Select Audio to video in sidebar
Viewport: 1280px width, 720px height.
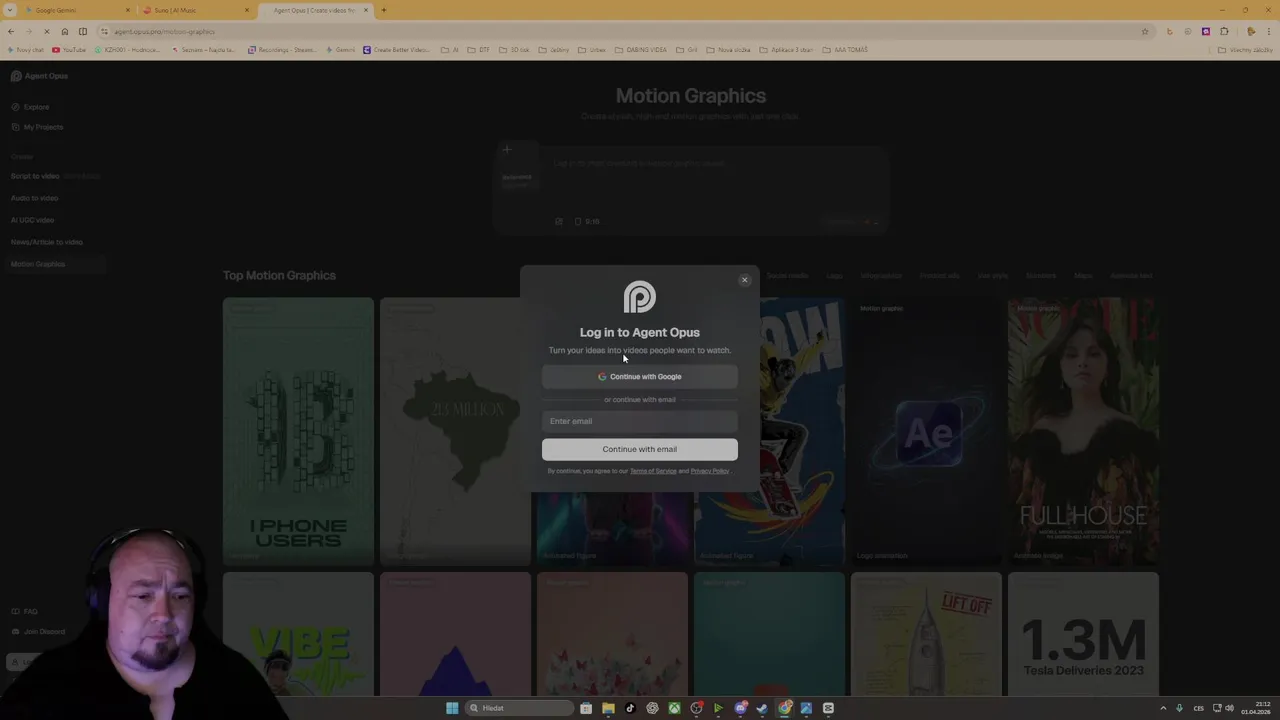coord(35,198)
